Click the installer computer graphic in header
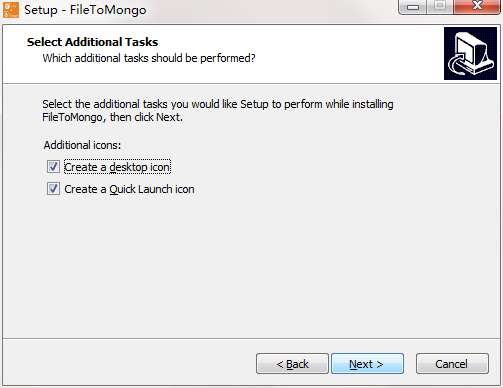Image resolution: width=503 pixels, height=388 pixels. pyautogui.click(x=470, y=54)
